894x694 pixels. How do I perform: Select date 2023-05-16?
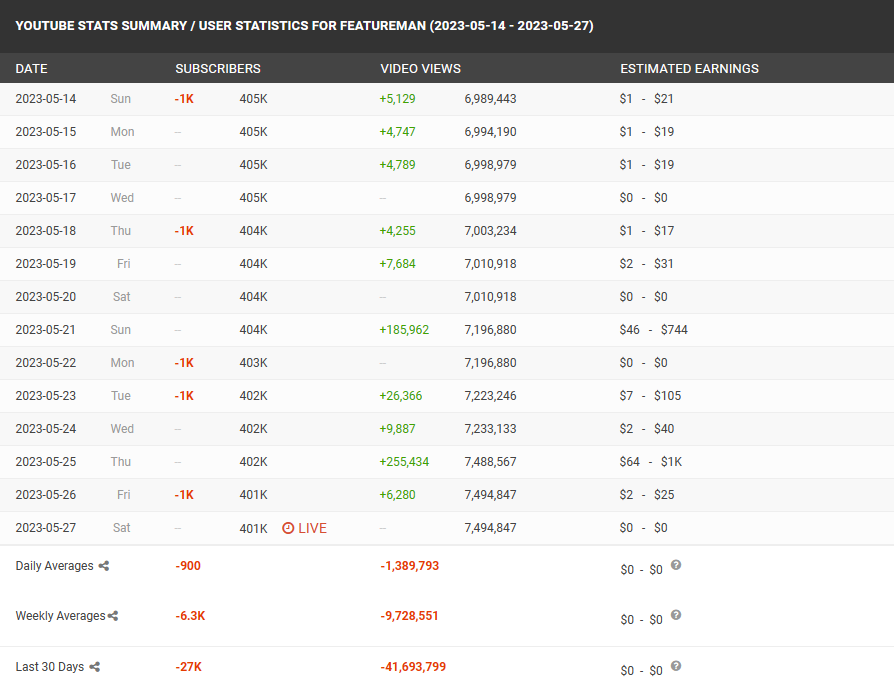46,165
